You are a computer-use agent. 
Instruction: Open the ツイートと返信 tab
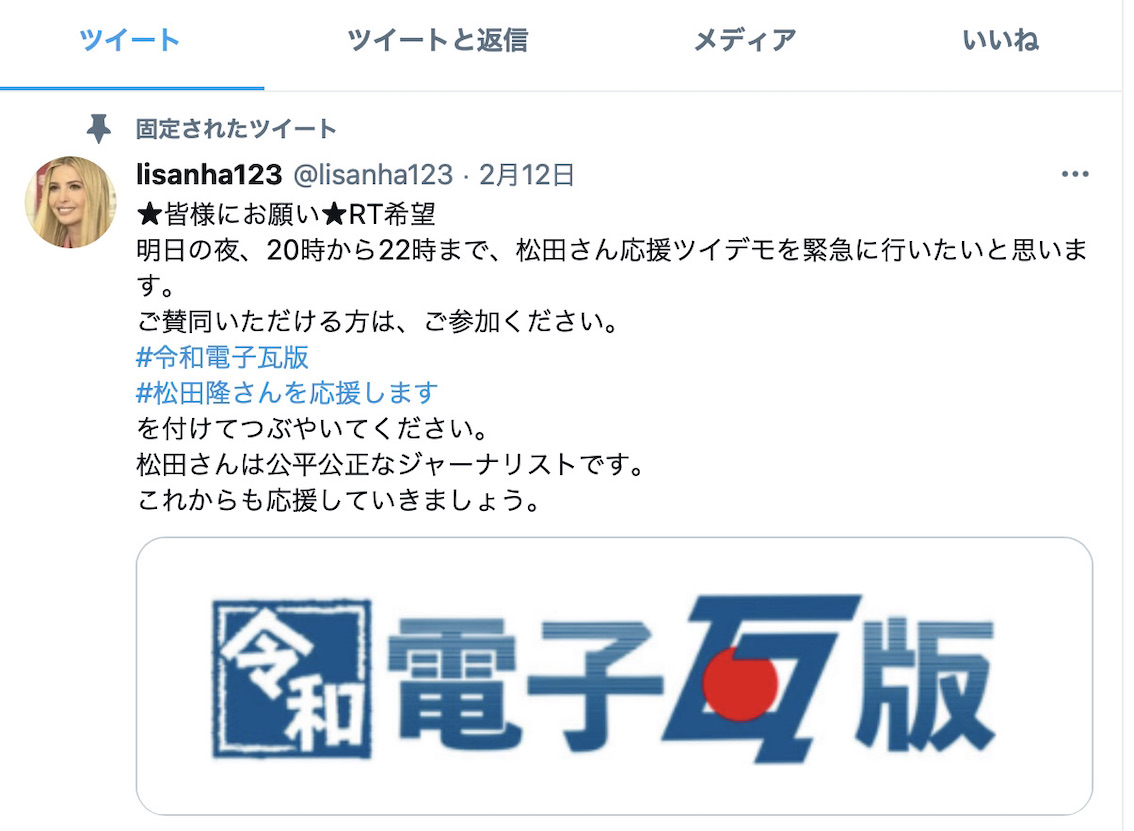tap(438, 41)
